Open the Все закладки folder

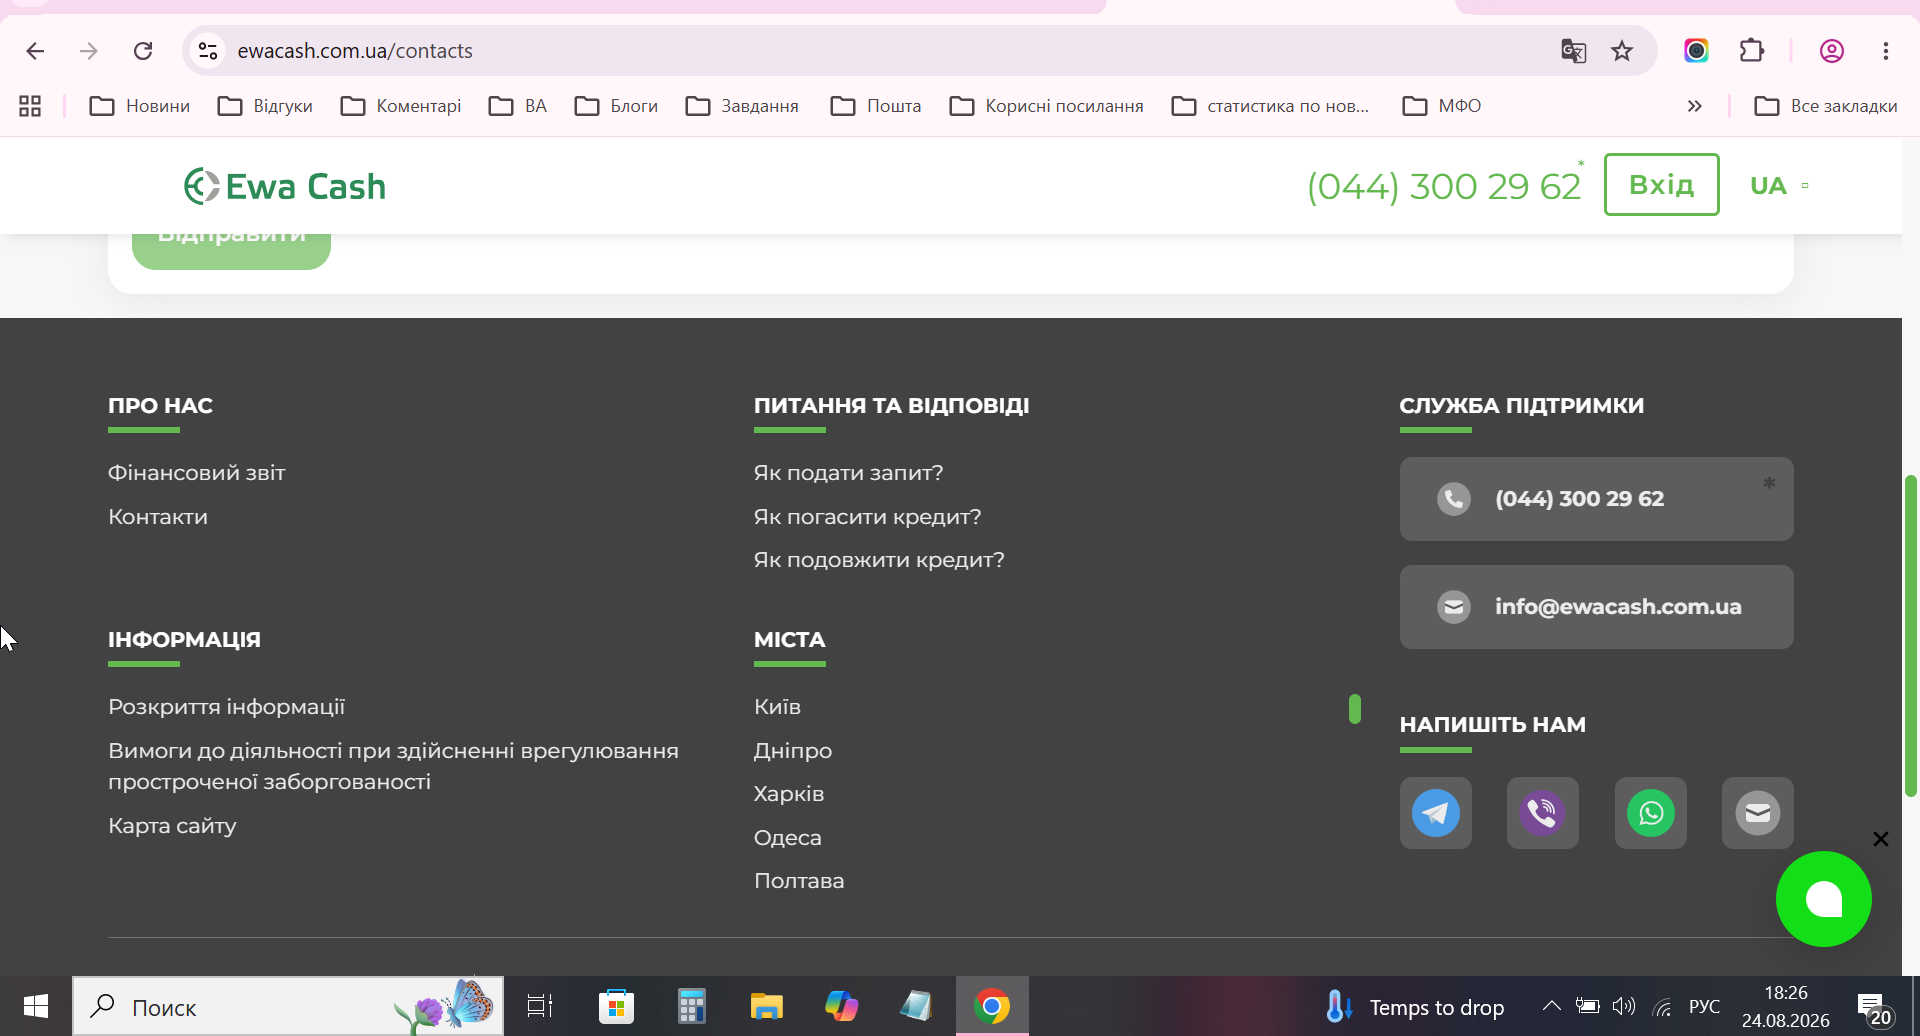point(1825,106)
